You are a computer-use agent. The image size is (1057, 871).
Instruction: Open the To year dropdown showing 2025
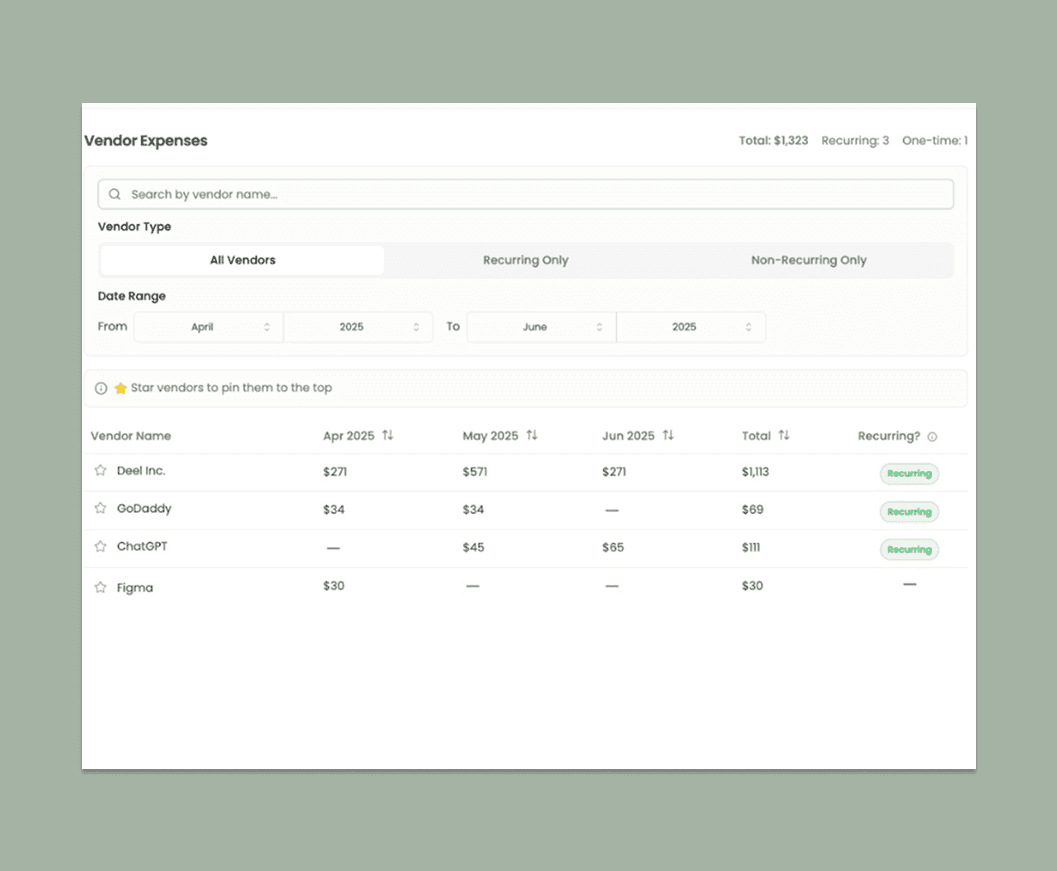click(x=691, y=326)
